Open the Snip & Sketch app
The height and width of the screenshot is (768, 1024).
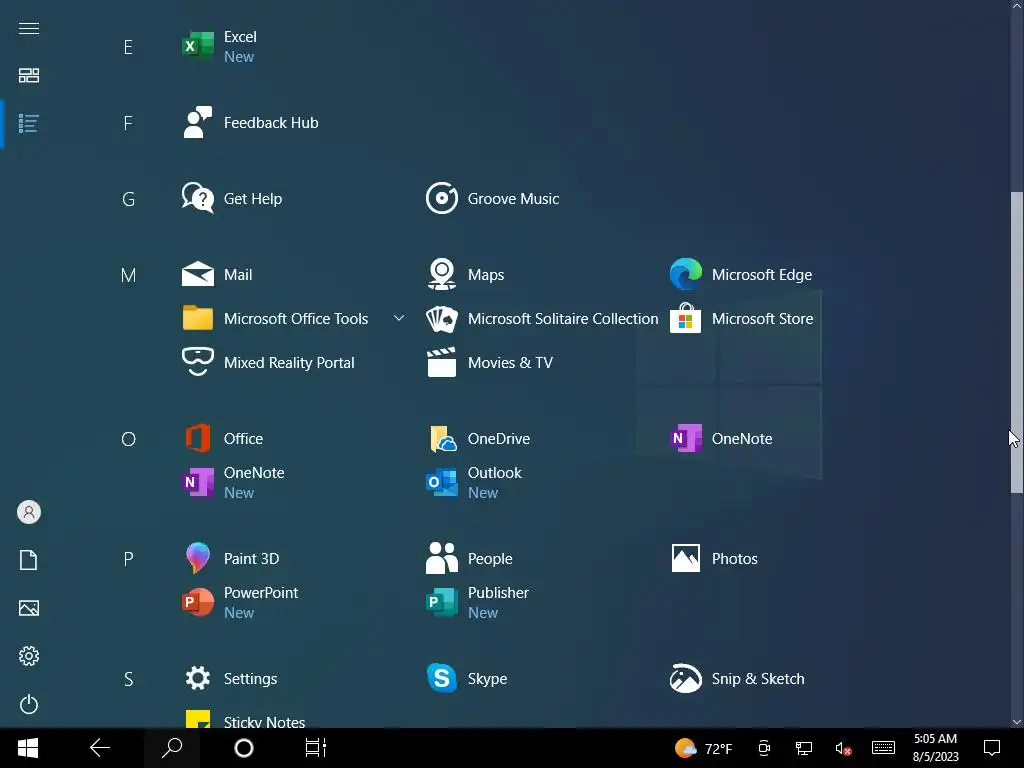point(737,679)
